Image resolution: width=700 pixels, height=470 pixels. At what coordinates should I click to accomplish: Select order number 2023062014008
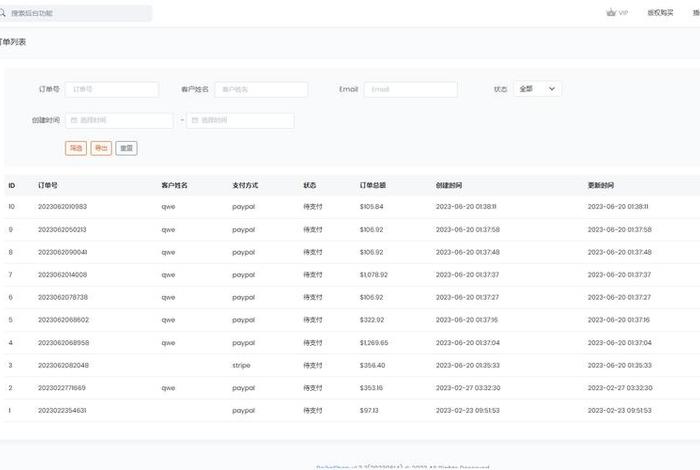[62, 275]
